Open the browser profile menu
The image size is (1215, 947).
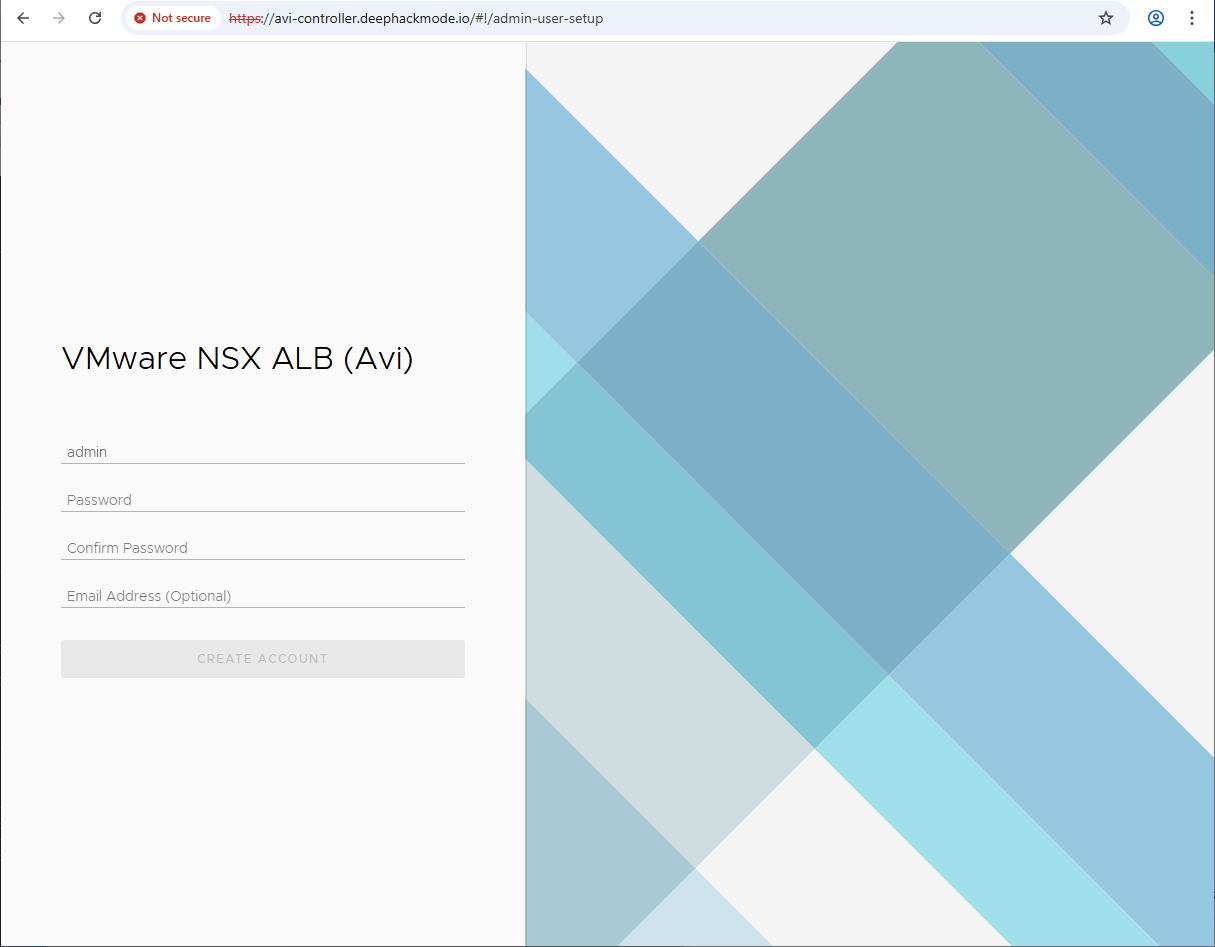pos(1156,18)
